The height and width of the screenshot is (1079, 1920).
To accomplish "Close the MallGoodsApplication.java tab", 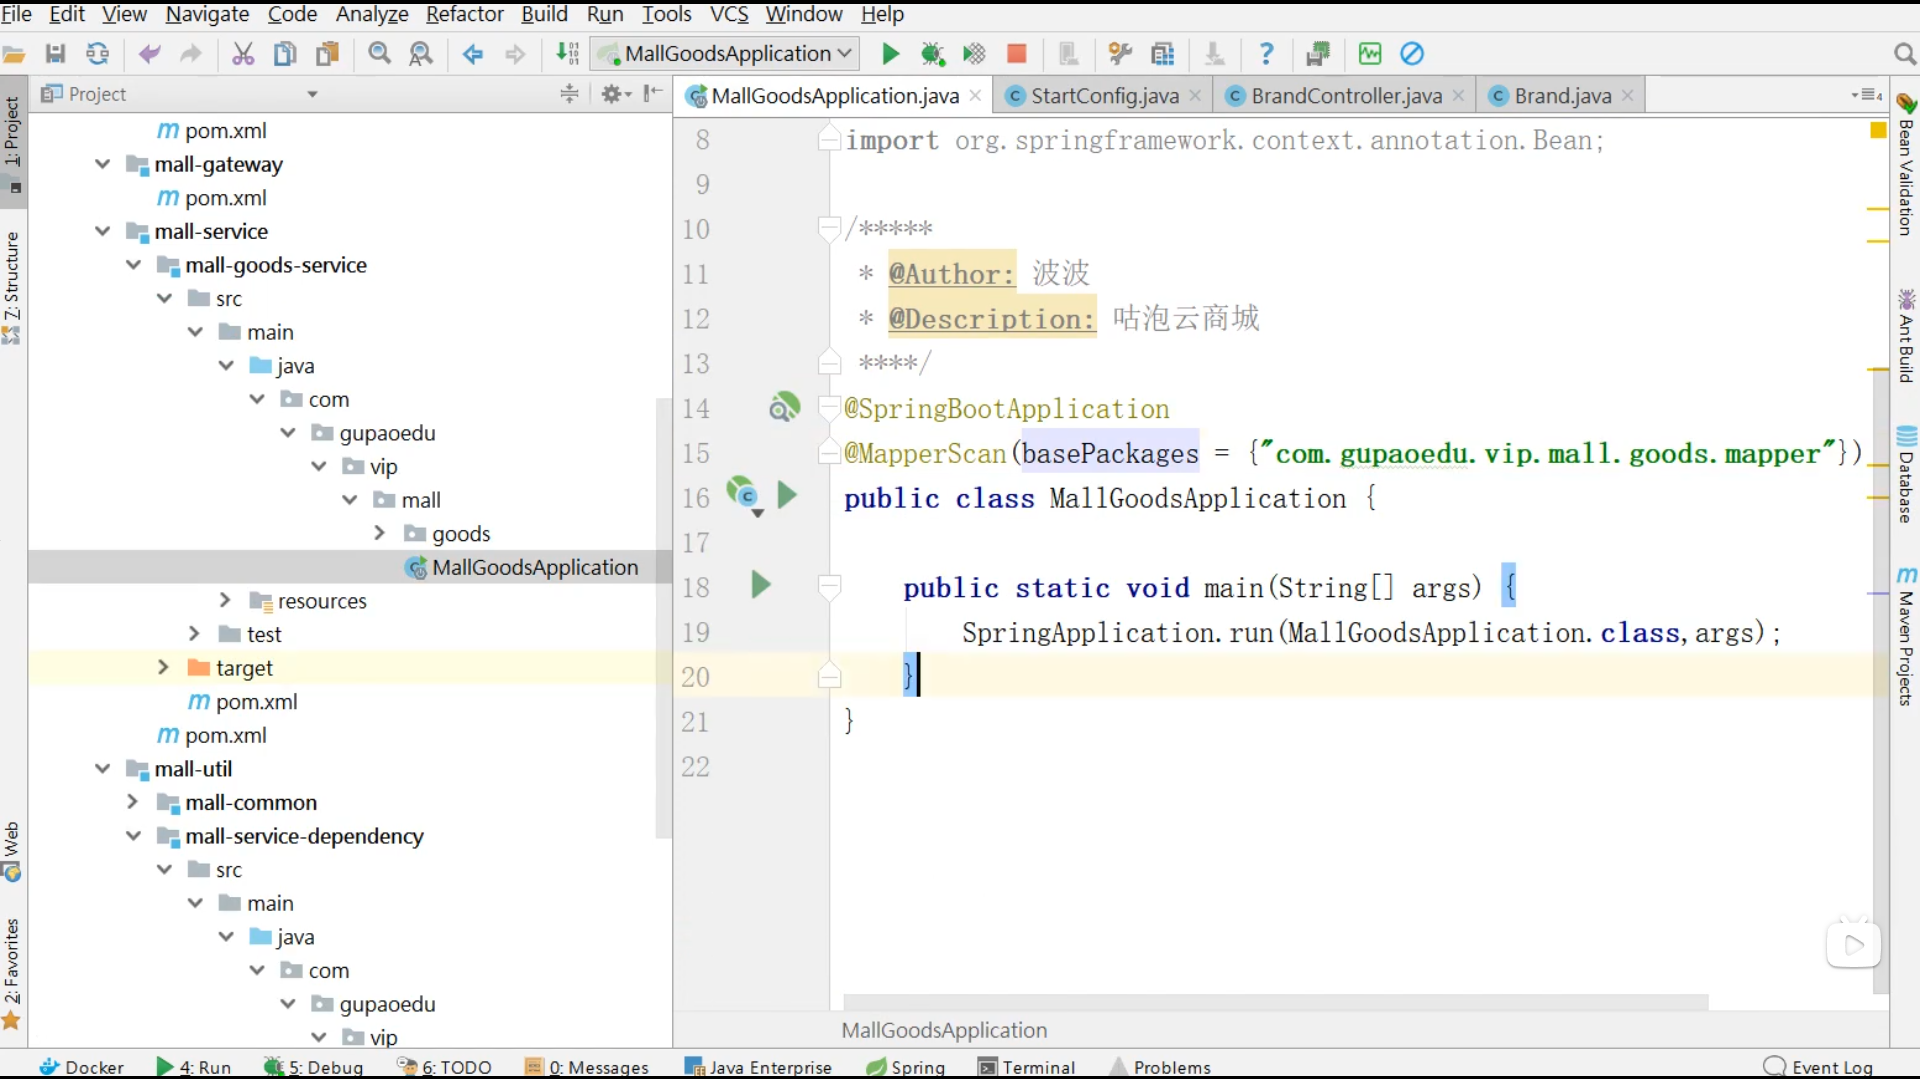I will click(x=975, y=96).
